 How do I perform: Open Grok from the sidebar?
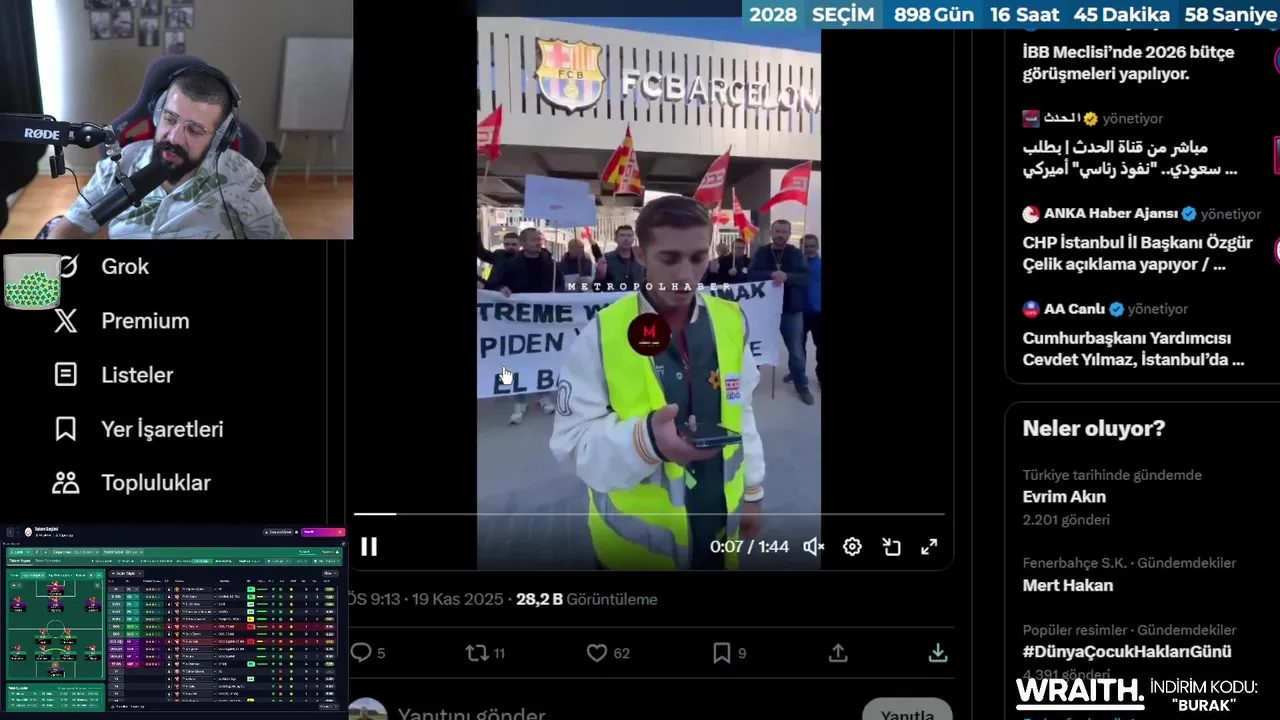click(125, 266)
